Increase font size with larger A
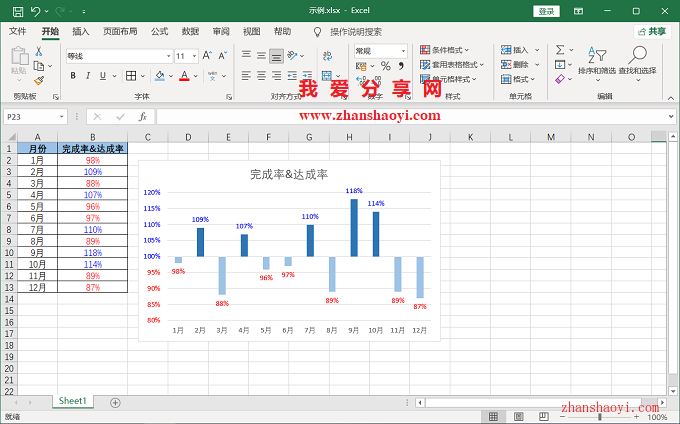Screen dimensions: 680x424 pyautogui.click(x=207, y=55)
